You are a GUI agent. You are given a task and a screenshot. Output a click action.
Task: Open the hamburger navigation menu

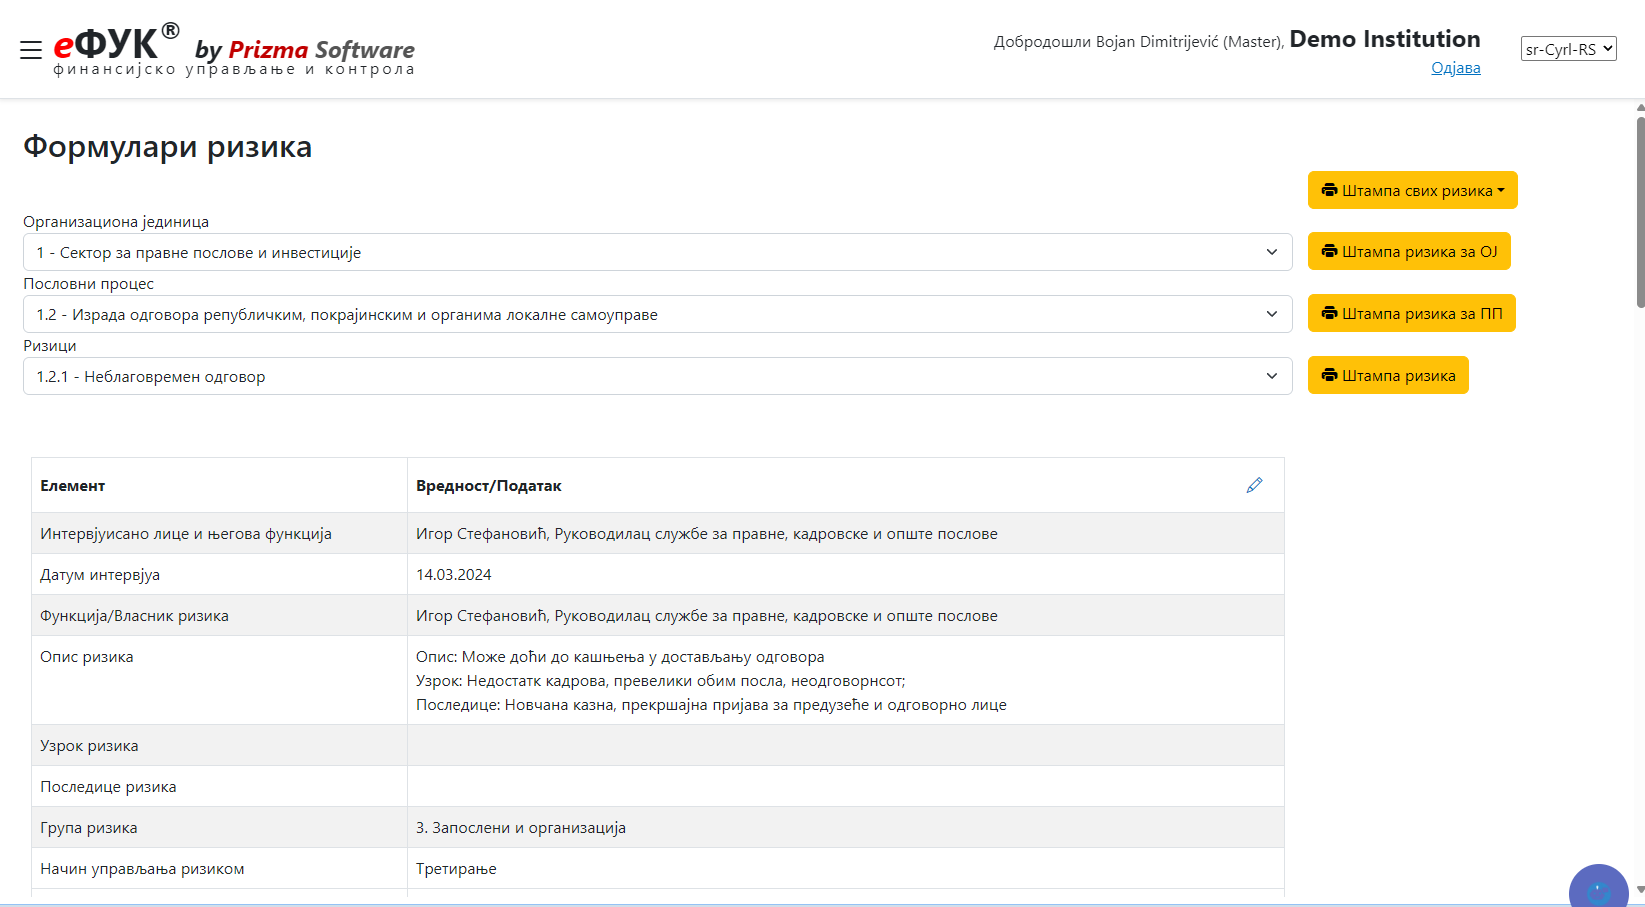pos(31,50)
